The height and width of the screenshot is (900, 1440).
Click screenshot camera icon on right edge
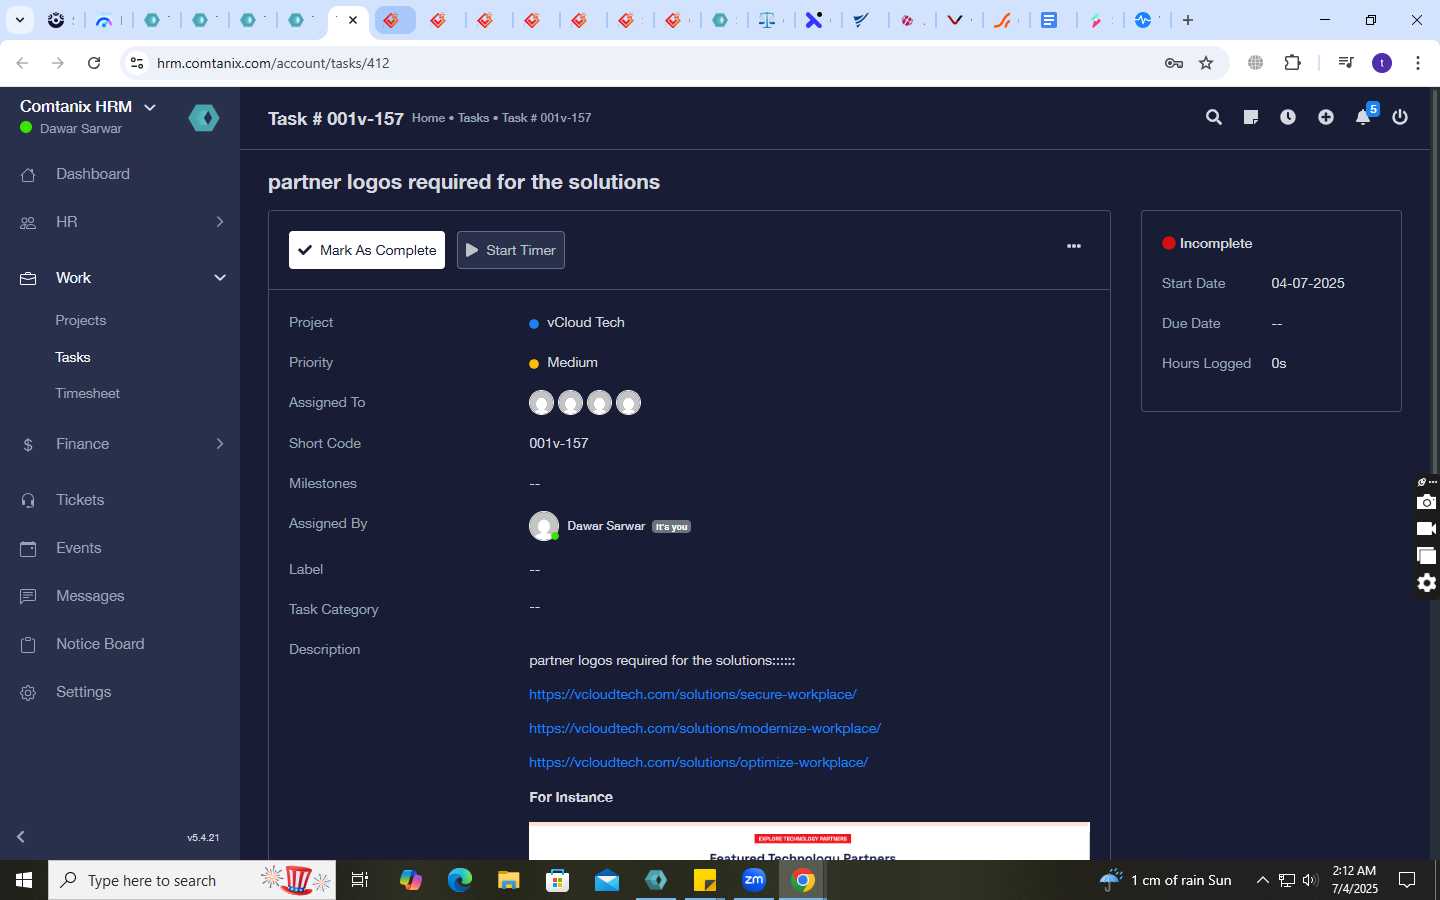(1427, 502)
